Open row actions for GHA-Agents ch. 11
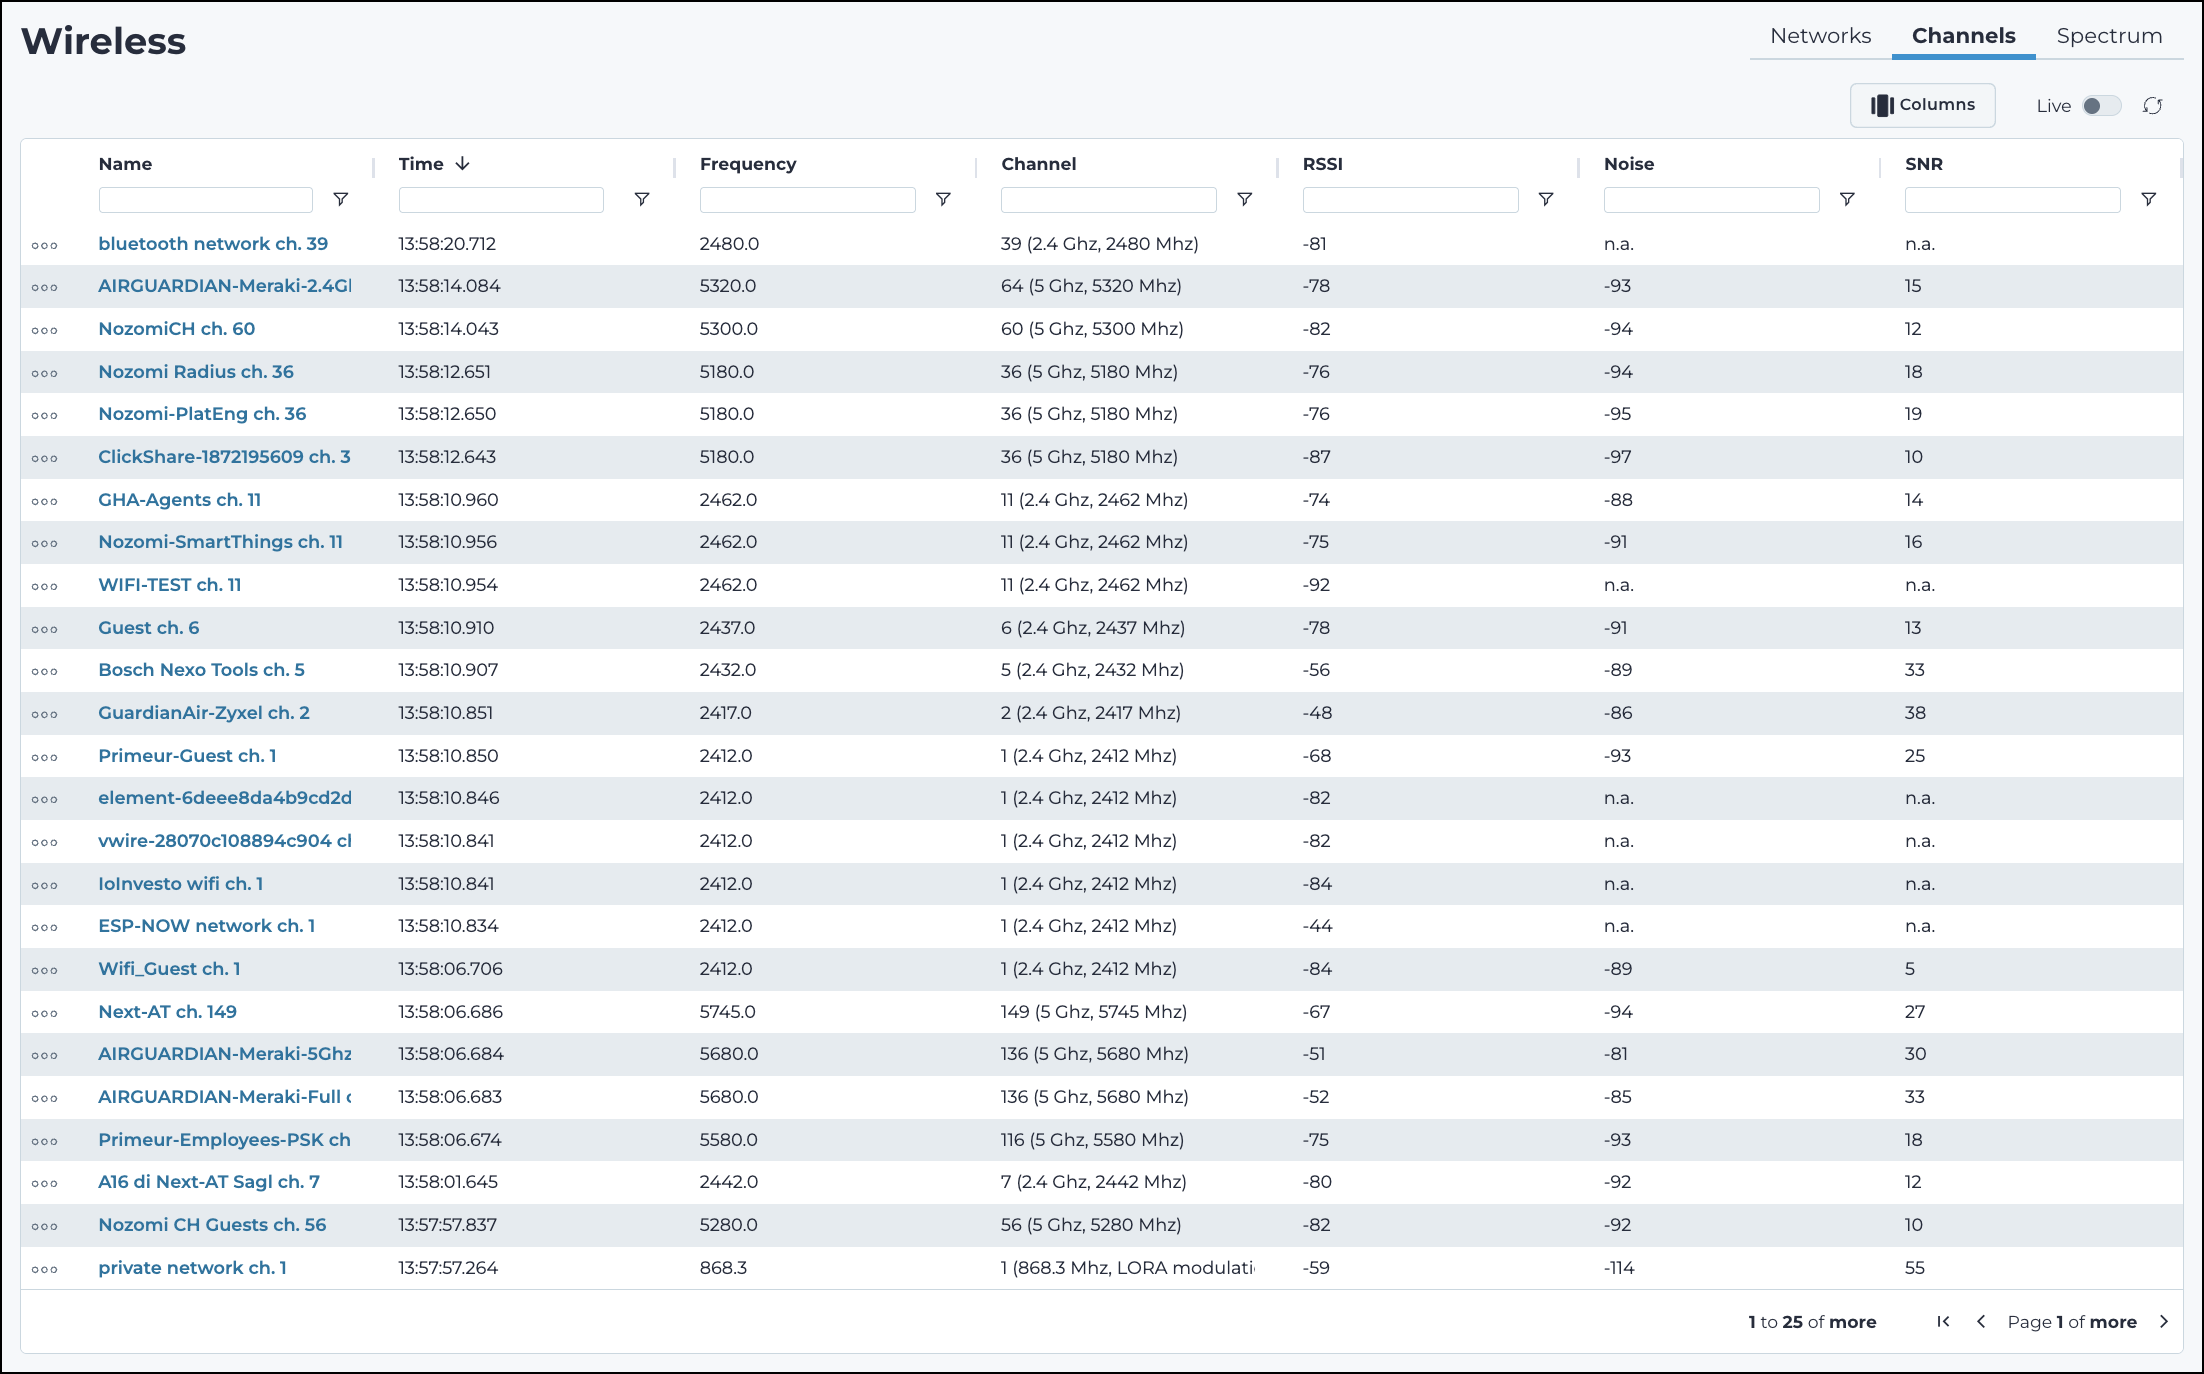Image resolution: width=2204 pixels, height=1374 pixels. tap(45, 501)
